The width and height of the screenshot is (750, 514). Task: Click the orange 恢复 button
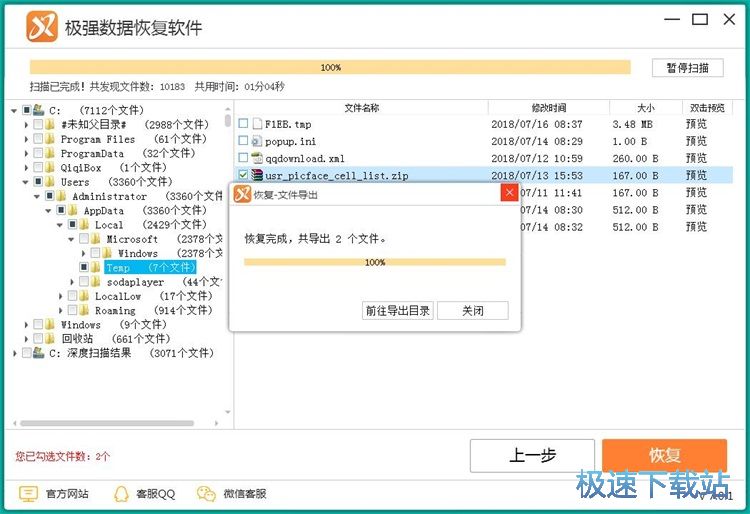pos(664,455)
